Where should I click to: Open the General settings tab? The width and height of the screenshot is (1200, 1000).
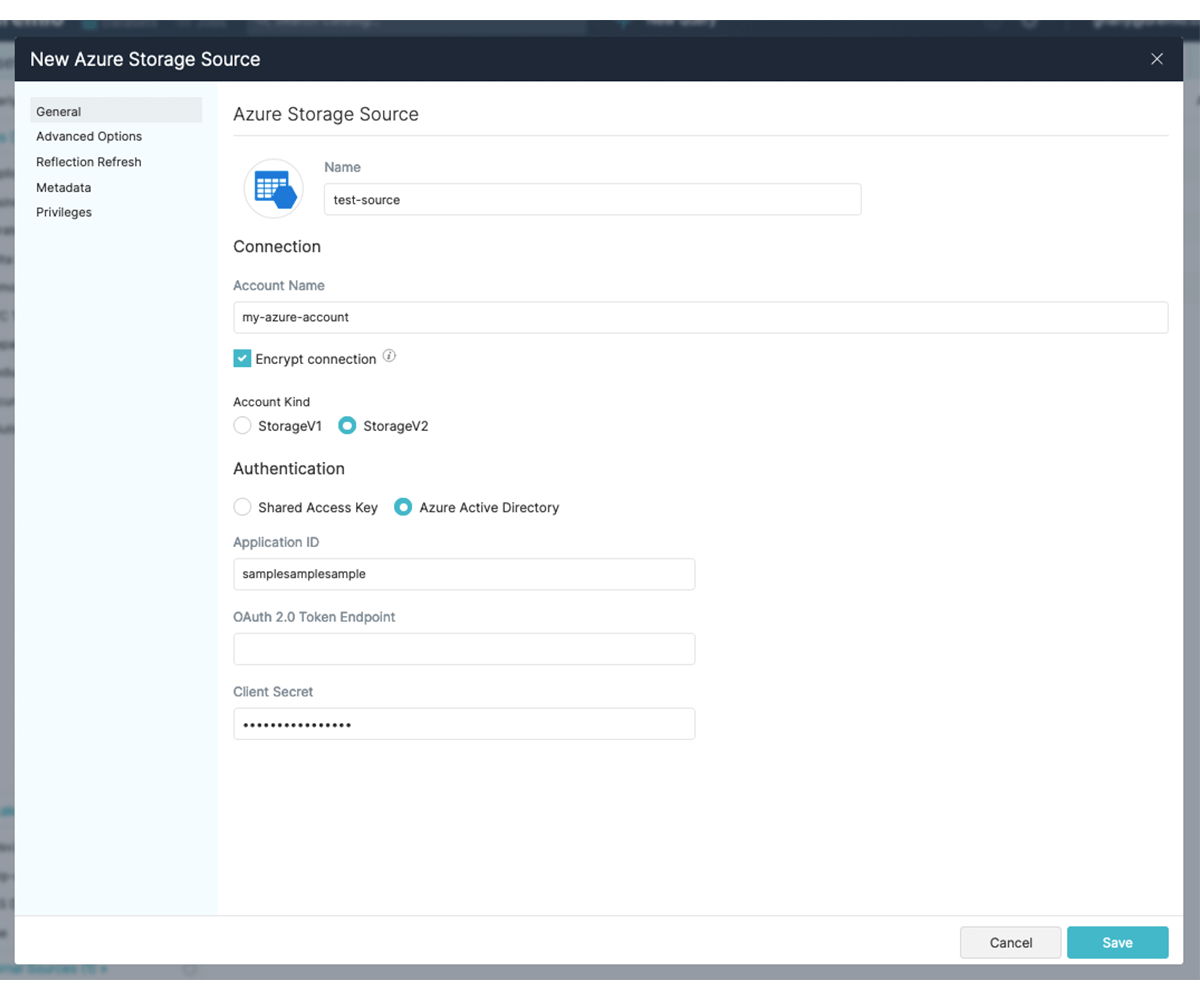pyautogui.click(x=116, y=111)
